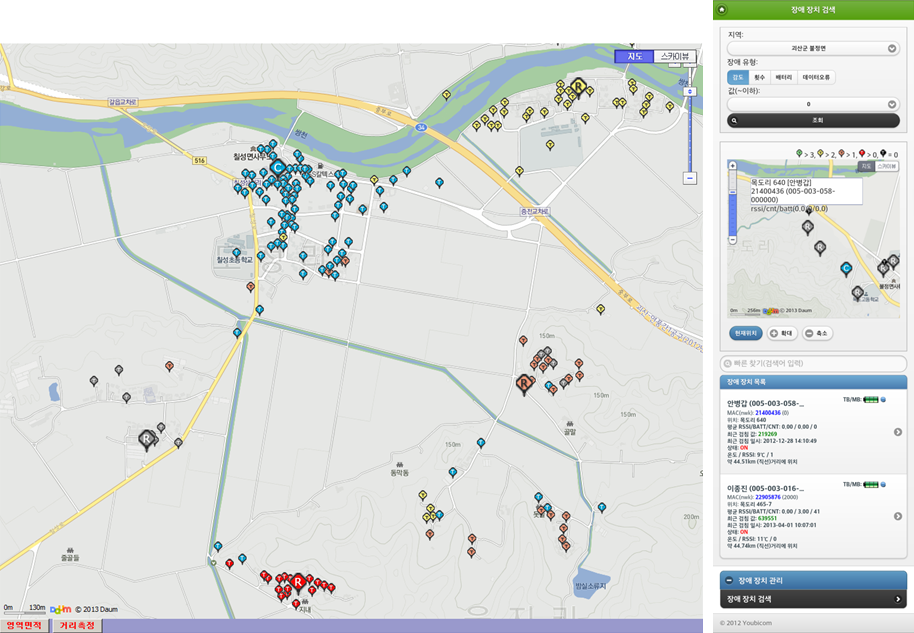Open the 값(~이하) value dropdown

[813, 104]
